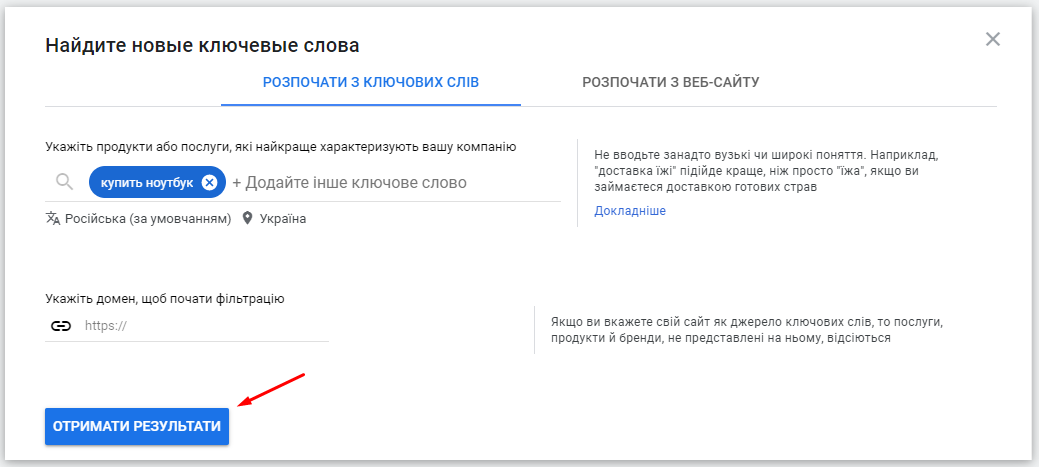Select the 'купить ноутбук' keyword chip
Image resolution: width=1039 pixels, height=467 pixels.
point(146,182)
